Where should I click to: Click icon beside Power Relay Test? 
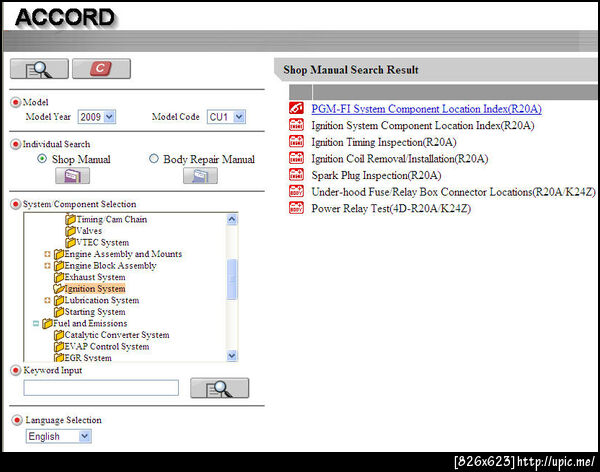click(x=296, y=208)
